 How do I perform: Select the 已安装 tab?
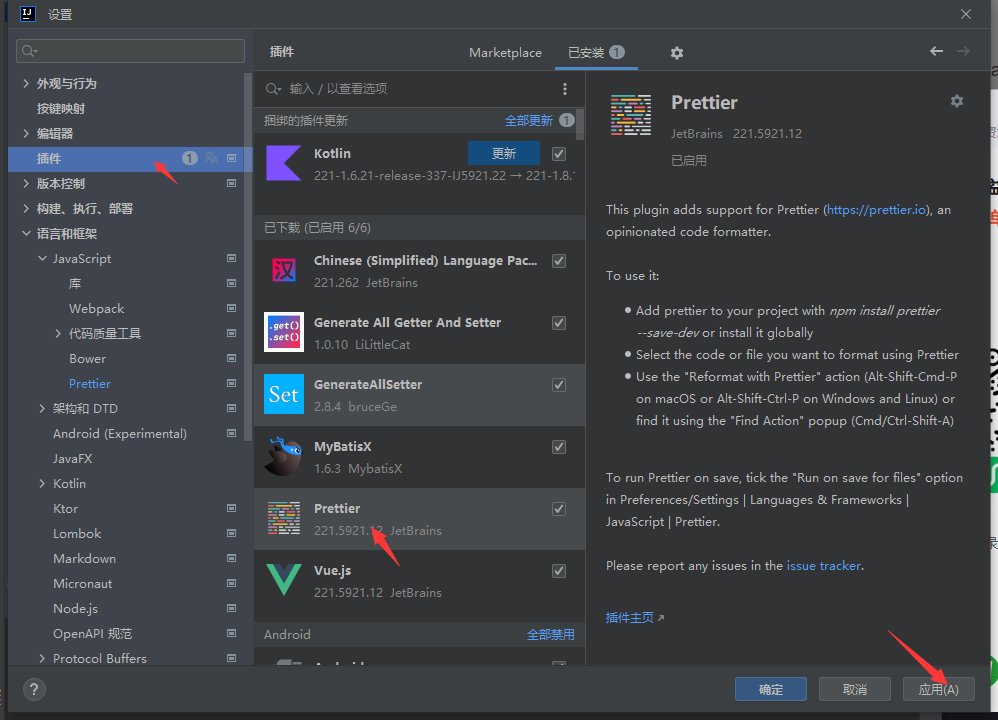click(596, 53)
